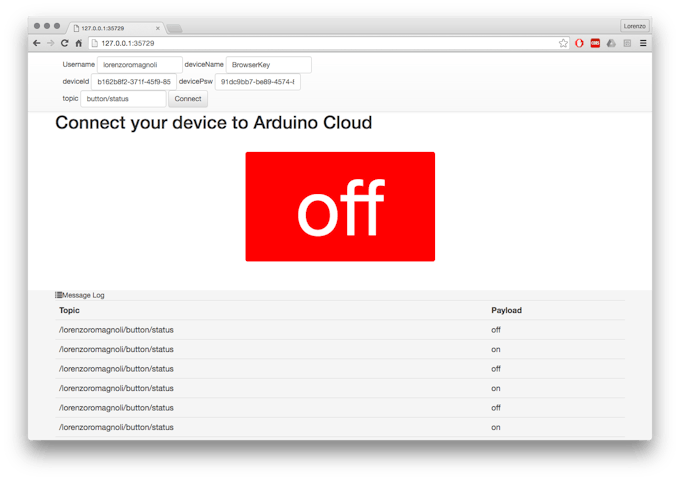The width and height of the screenshot is (680, 480).
Task: Open the red Opera-style extension icon
Action: (579, 43)
